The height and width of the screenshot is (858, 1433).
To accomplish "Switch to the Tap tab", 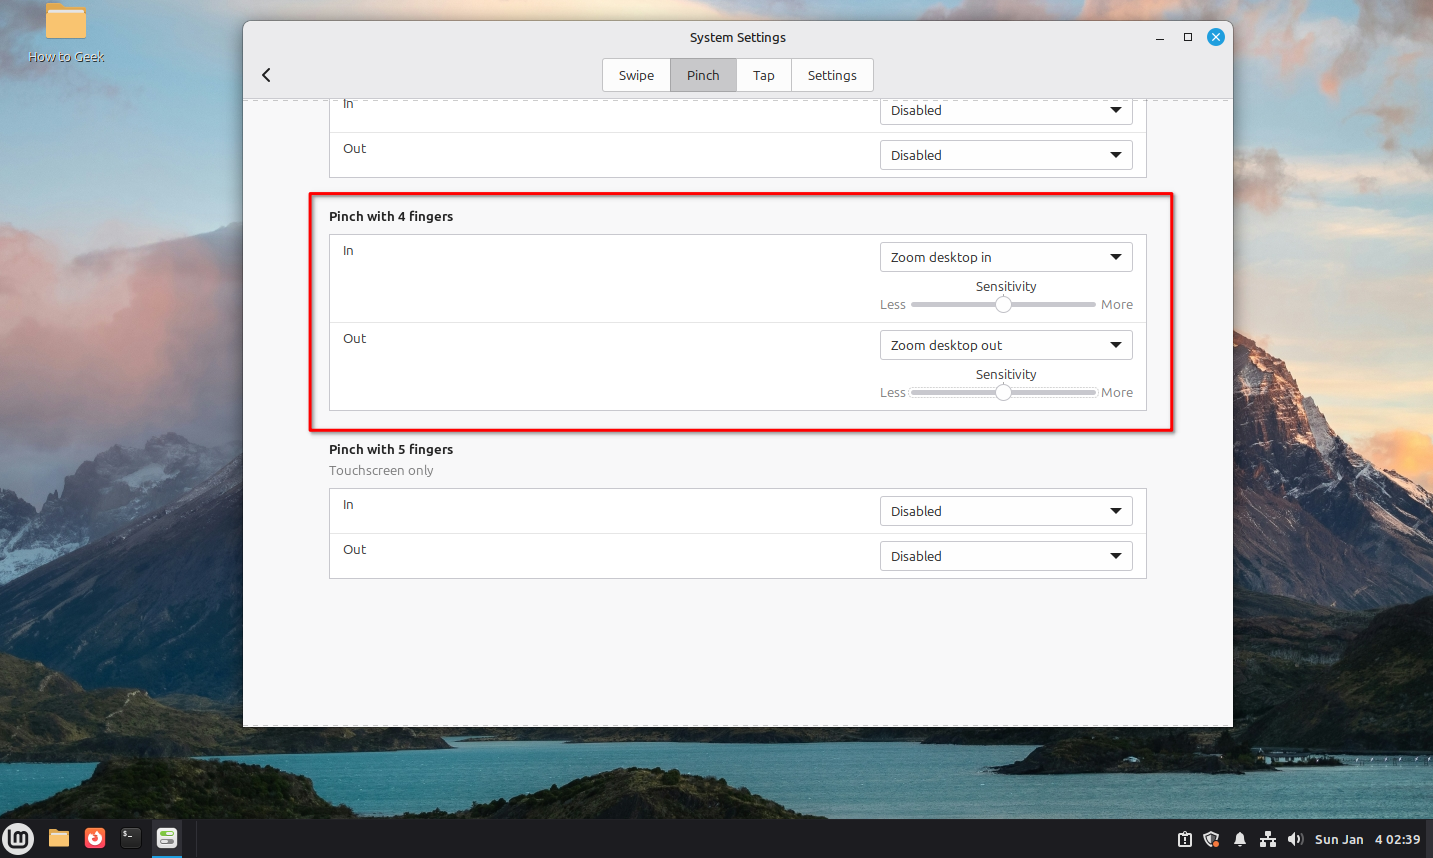I will click(763, 74).
